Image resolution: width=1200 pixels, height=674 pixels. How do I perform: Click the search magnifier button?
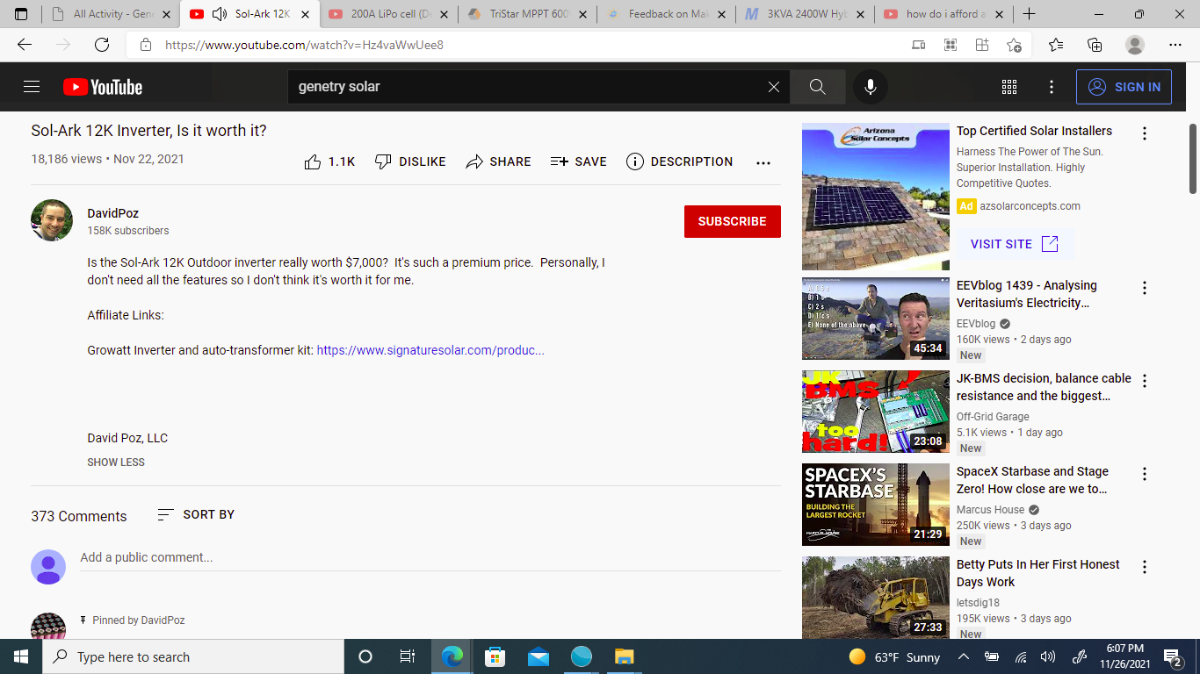pyautogui.click(x=817, y=87)
